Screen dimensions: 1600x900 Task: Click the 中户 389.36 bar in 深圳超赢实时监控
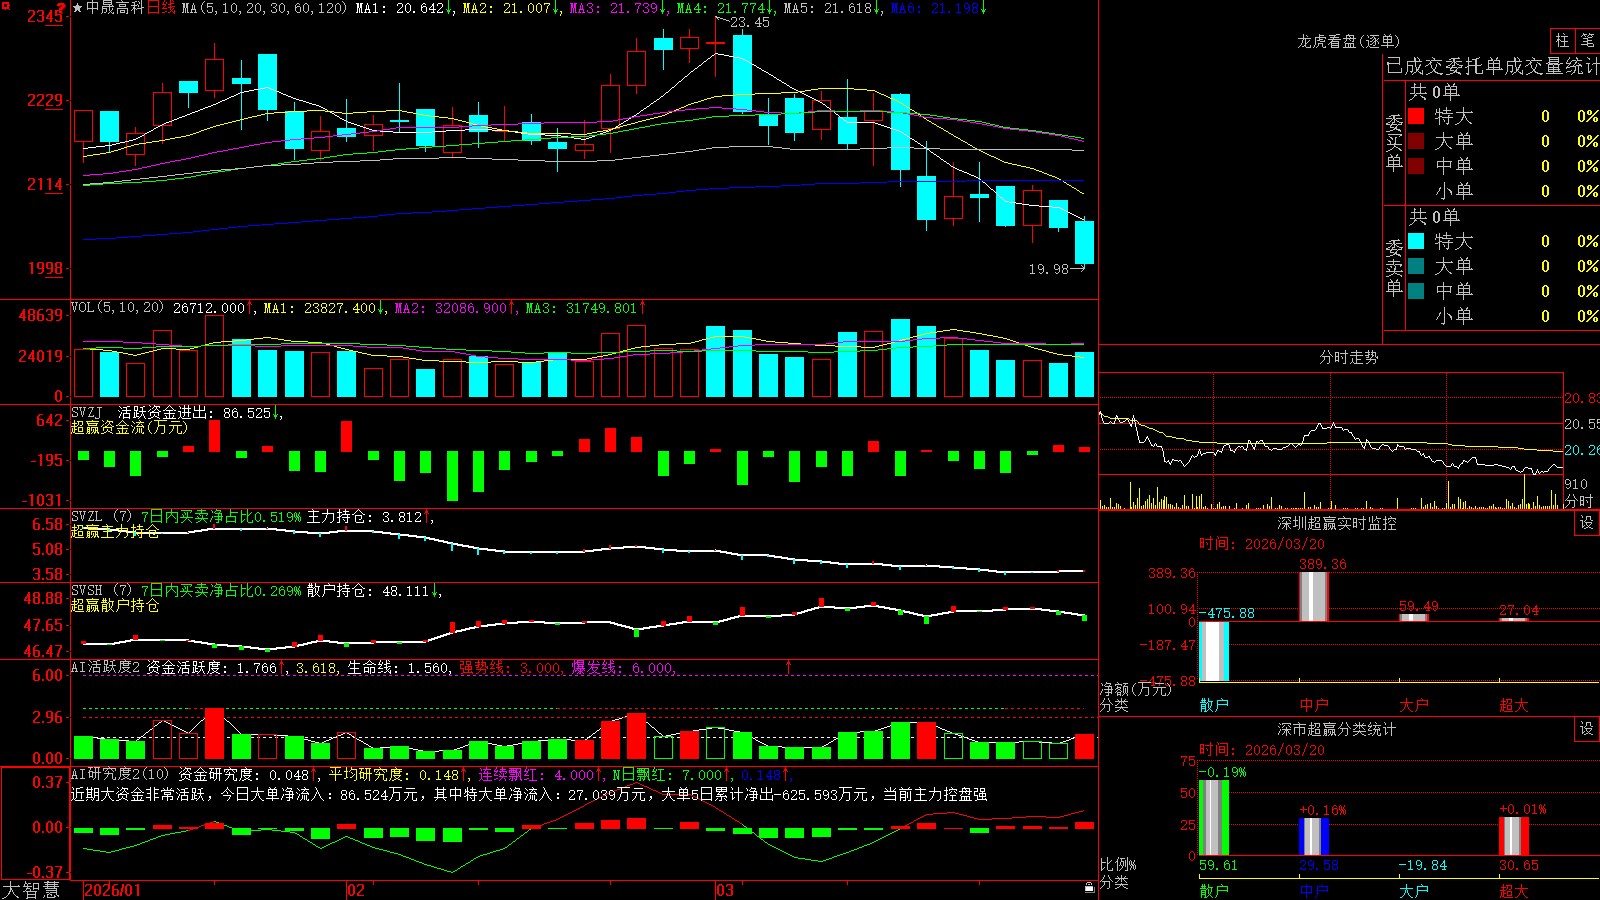(1313, 596)
